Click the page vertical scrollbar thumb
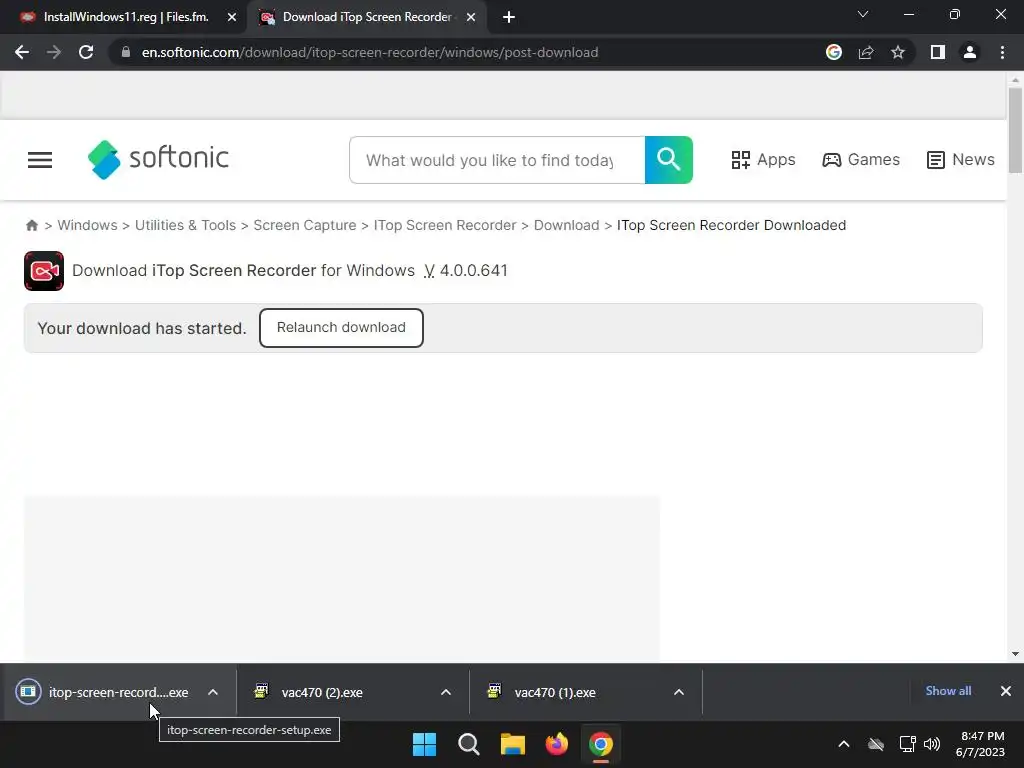 1015,131
